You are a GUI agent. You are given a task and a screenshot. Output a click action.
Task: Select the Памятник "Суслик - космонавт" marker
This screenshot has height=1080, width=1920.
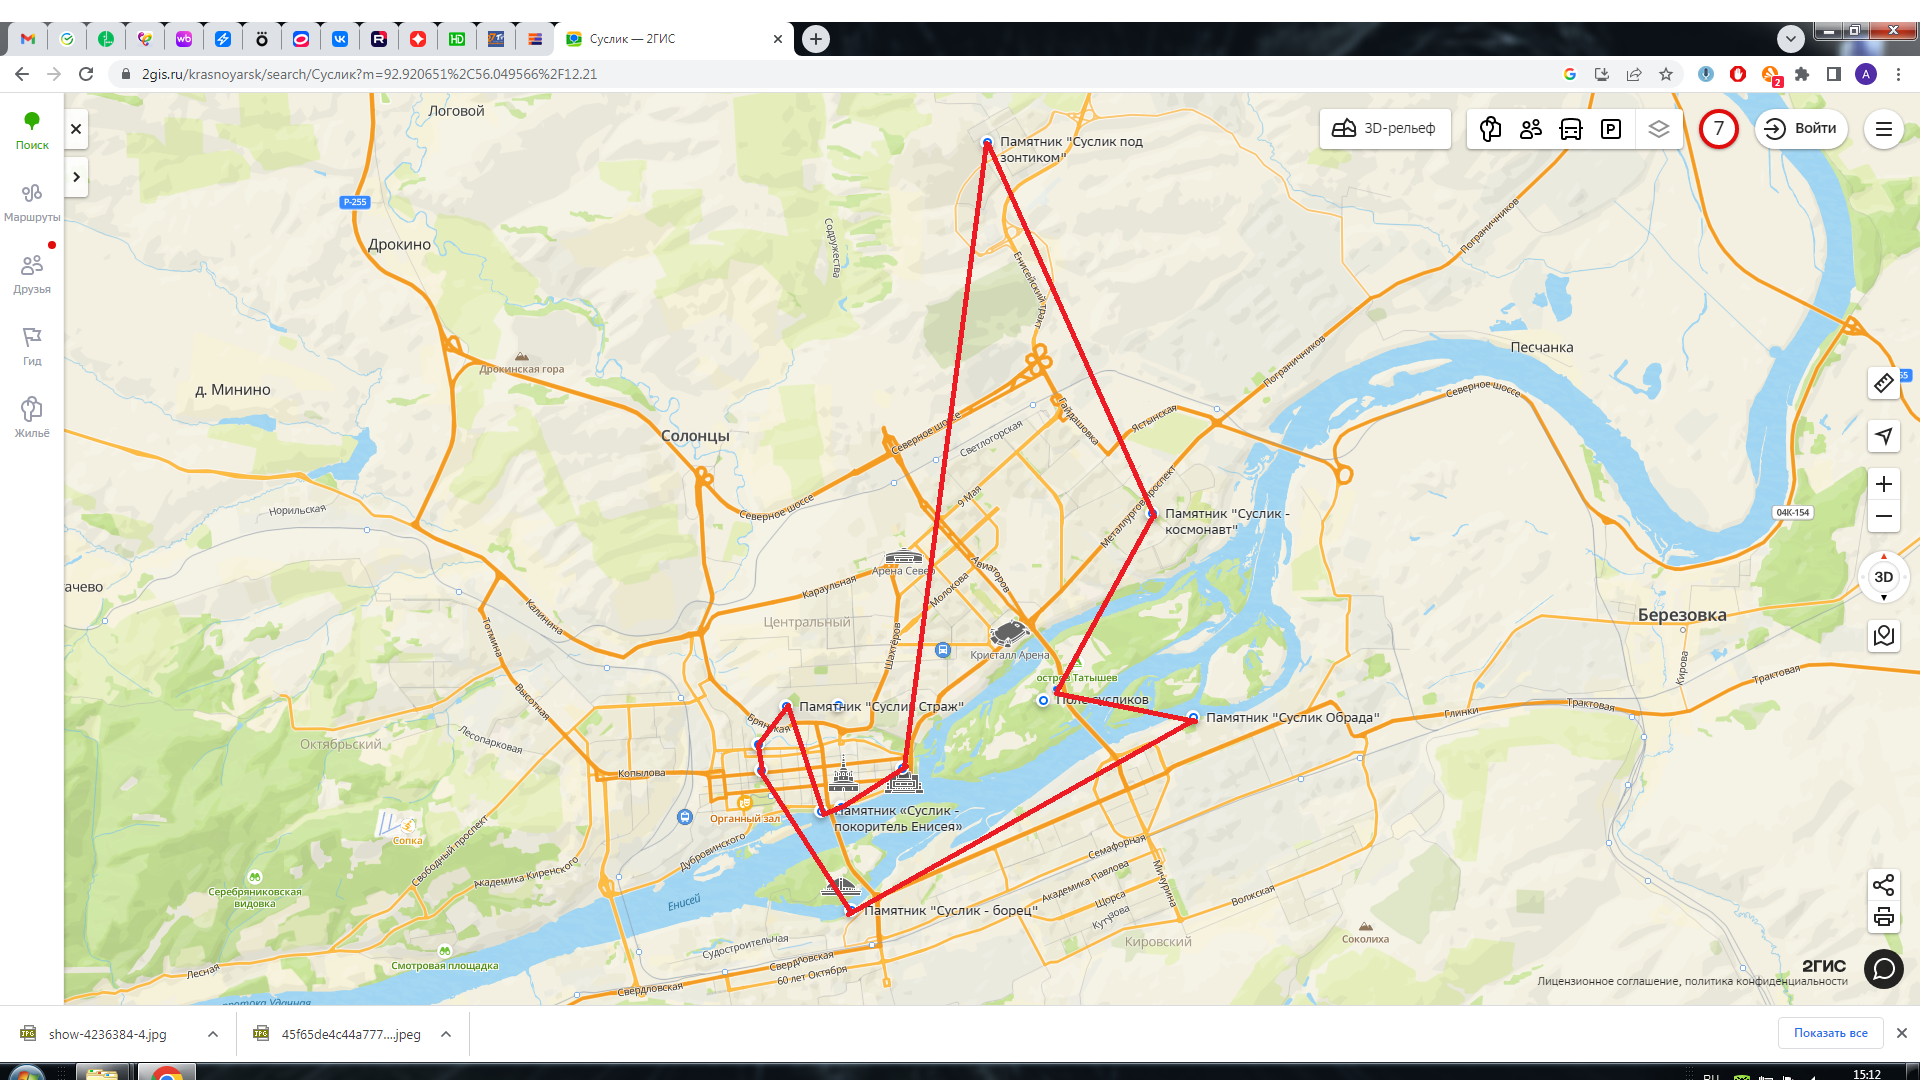click(1152, 514)
